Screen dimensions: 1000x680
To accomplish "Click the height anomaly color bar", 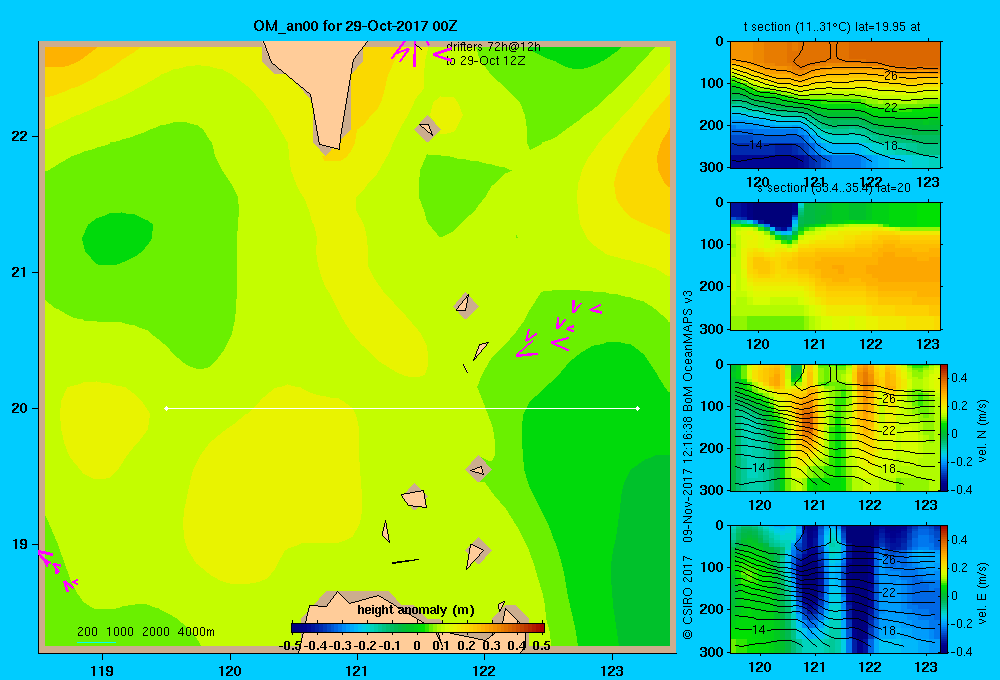I will pos(418,628).
